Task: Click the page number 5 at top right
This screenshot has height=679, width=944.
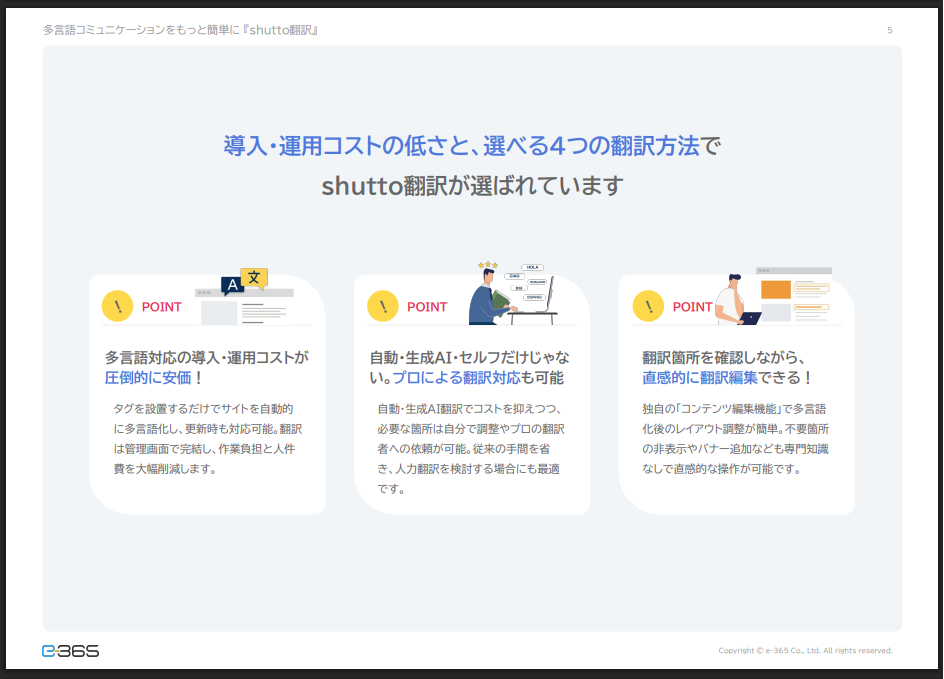Action: pyautogui.click(x=890, y=30)
